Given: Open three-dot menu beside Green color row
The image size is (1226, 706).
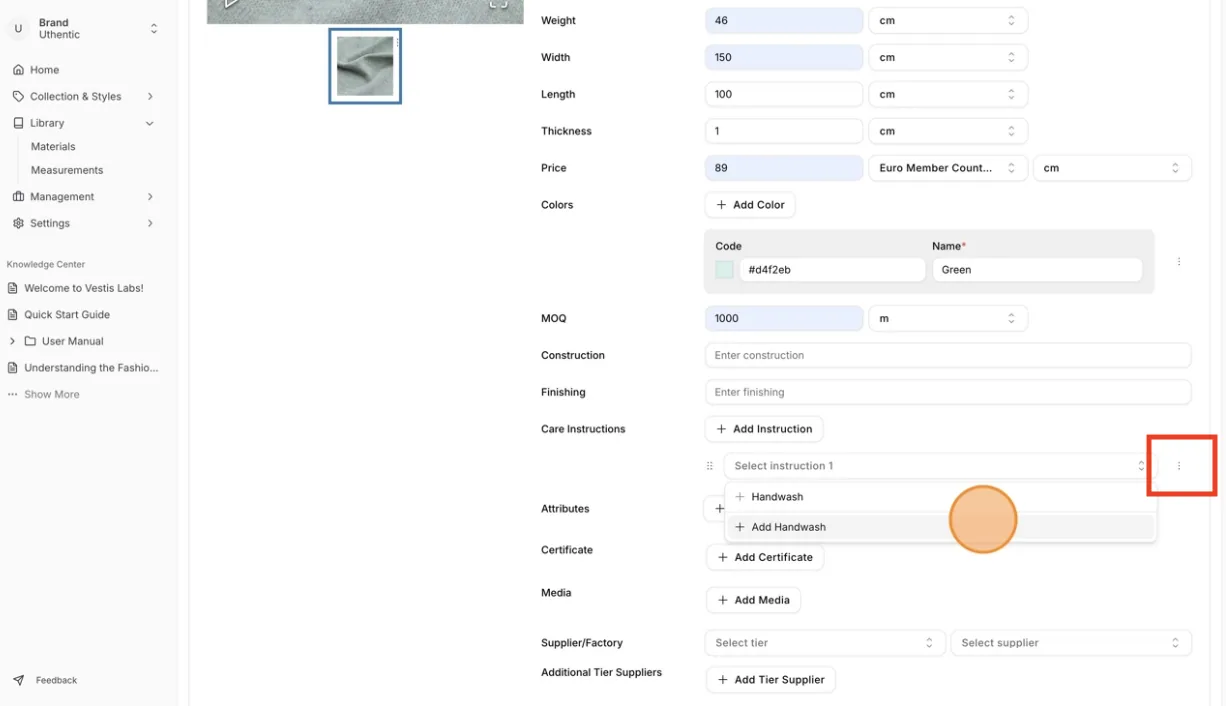Looking at the screenshot, I should pos(1179,262).
